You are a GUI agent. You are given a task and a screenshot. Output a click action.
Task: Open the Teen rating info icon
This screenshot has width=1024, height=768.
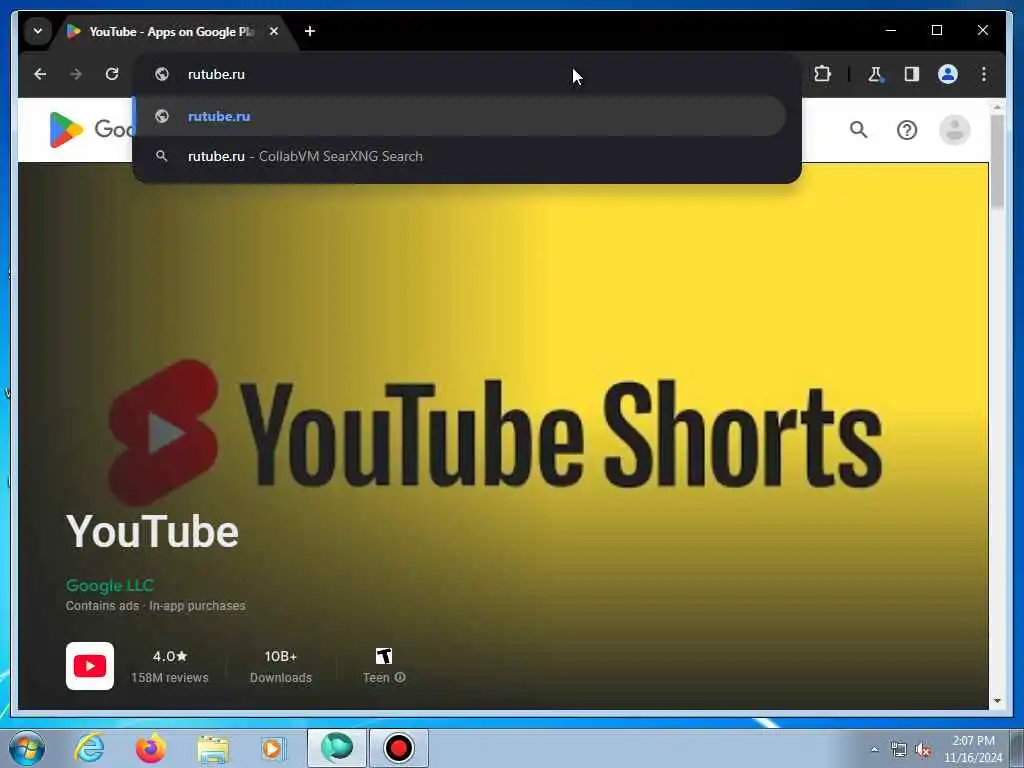[400, 677]
